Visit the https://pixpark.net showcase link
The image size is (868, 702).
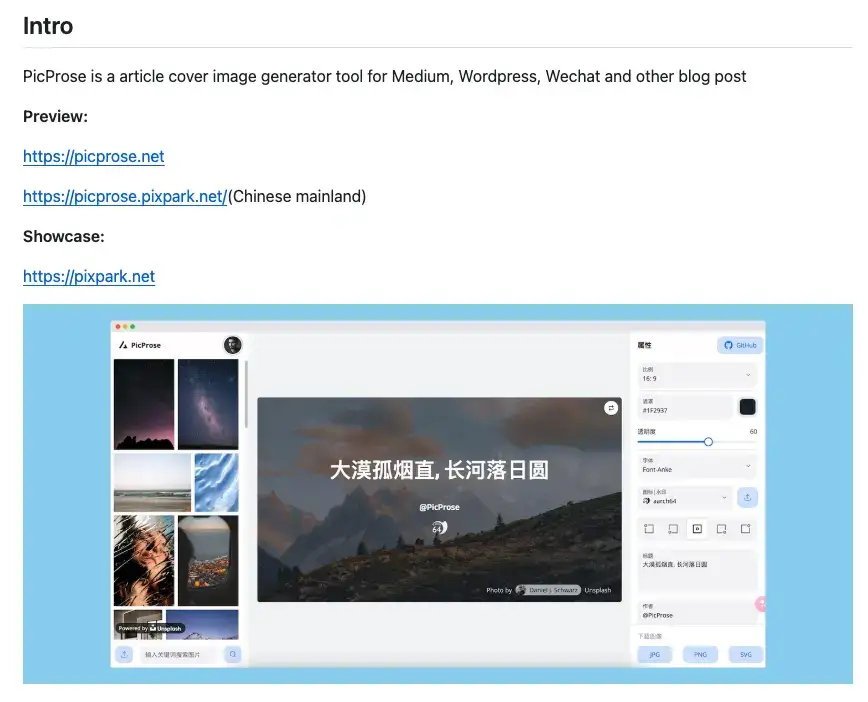(89, 276)
